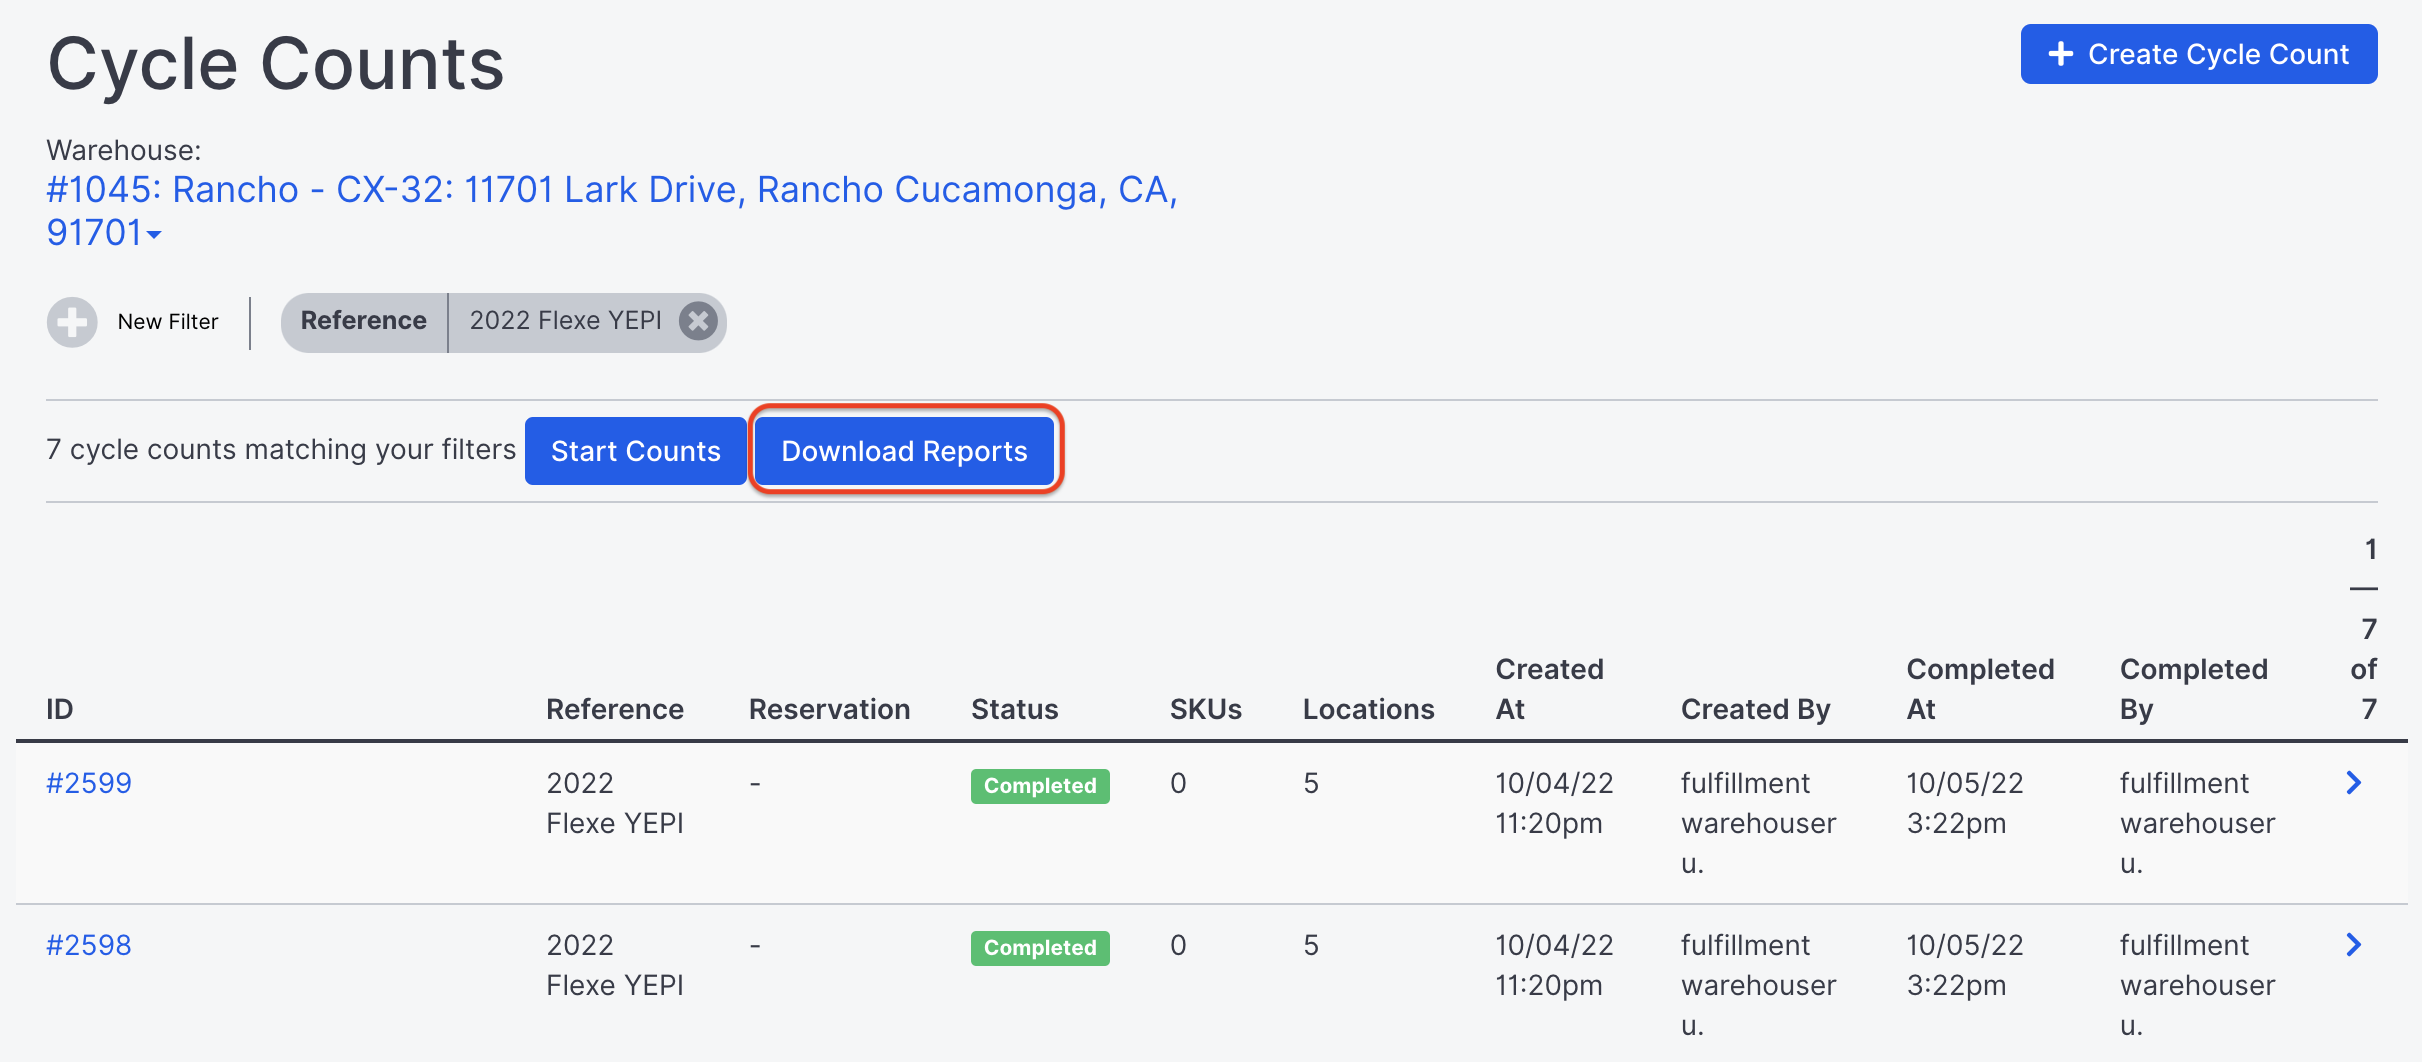
Task: Open cycle count #2598 link
Action: click(89, 945)
